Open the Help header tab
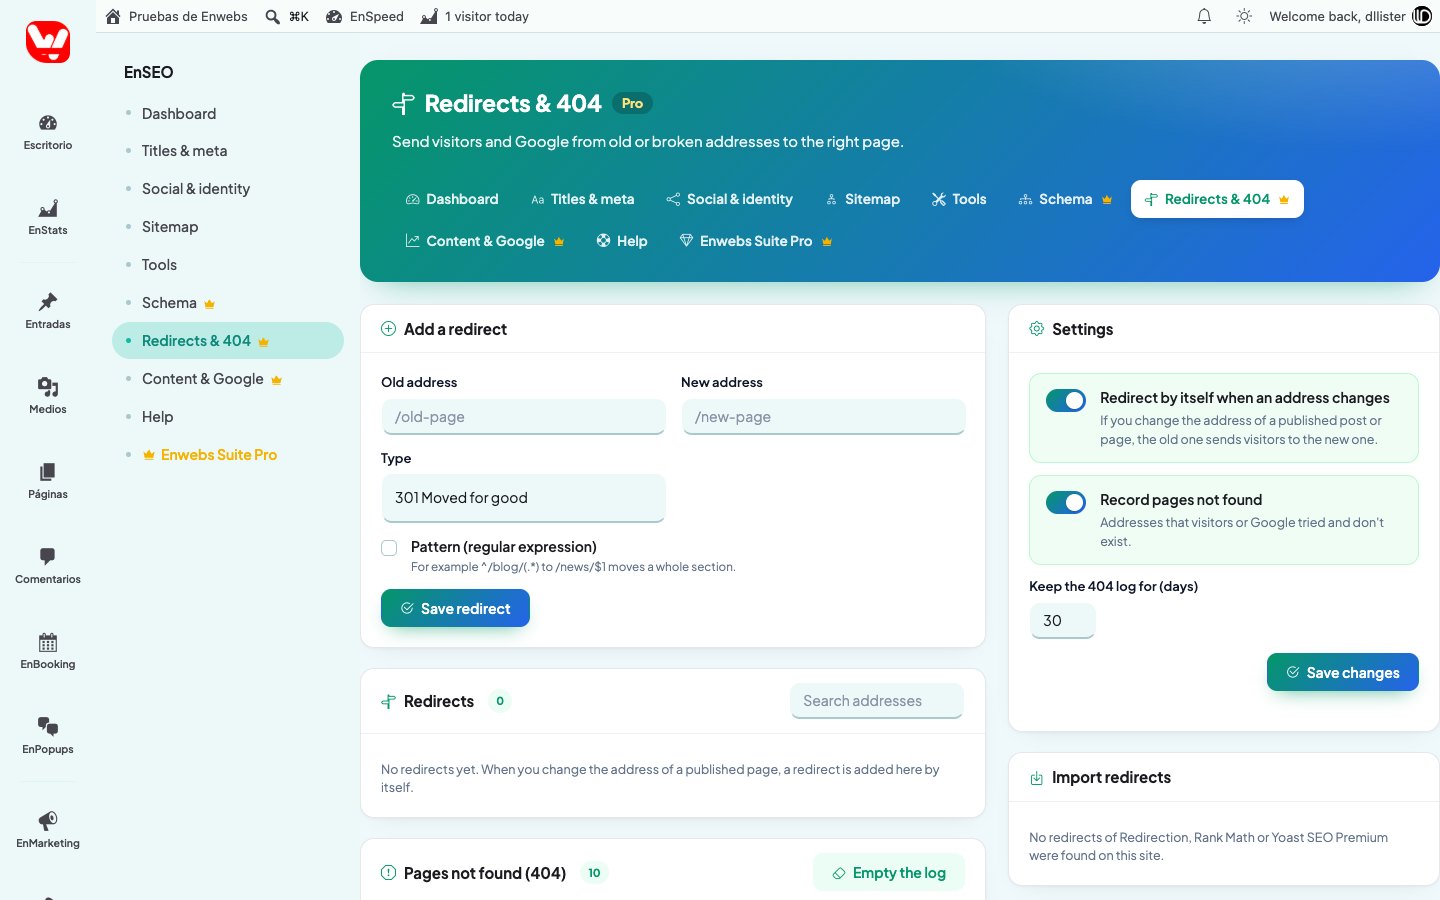The image size is (1440, 900). [x=622, y=241]
